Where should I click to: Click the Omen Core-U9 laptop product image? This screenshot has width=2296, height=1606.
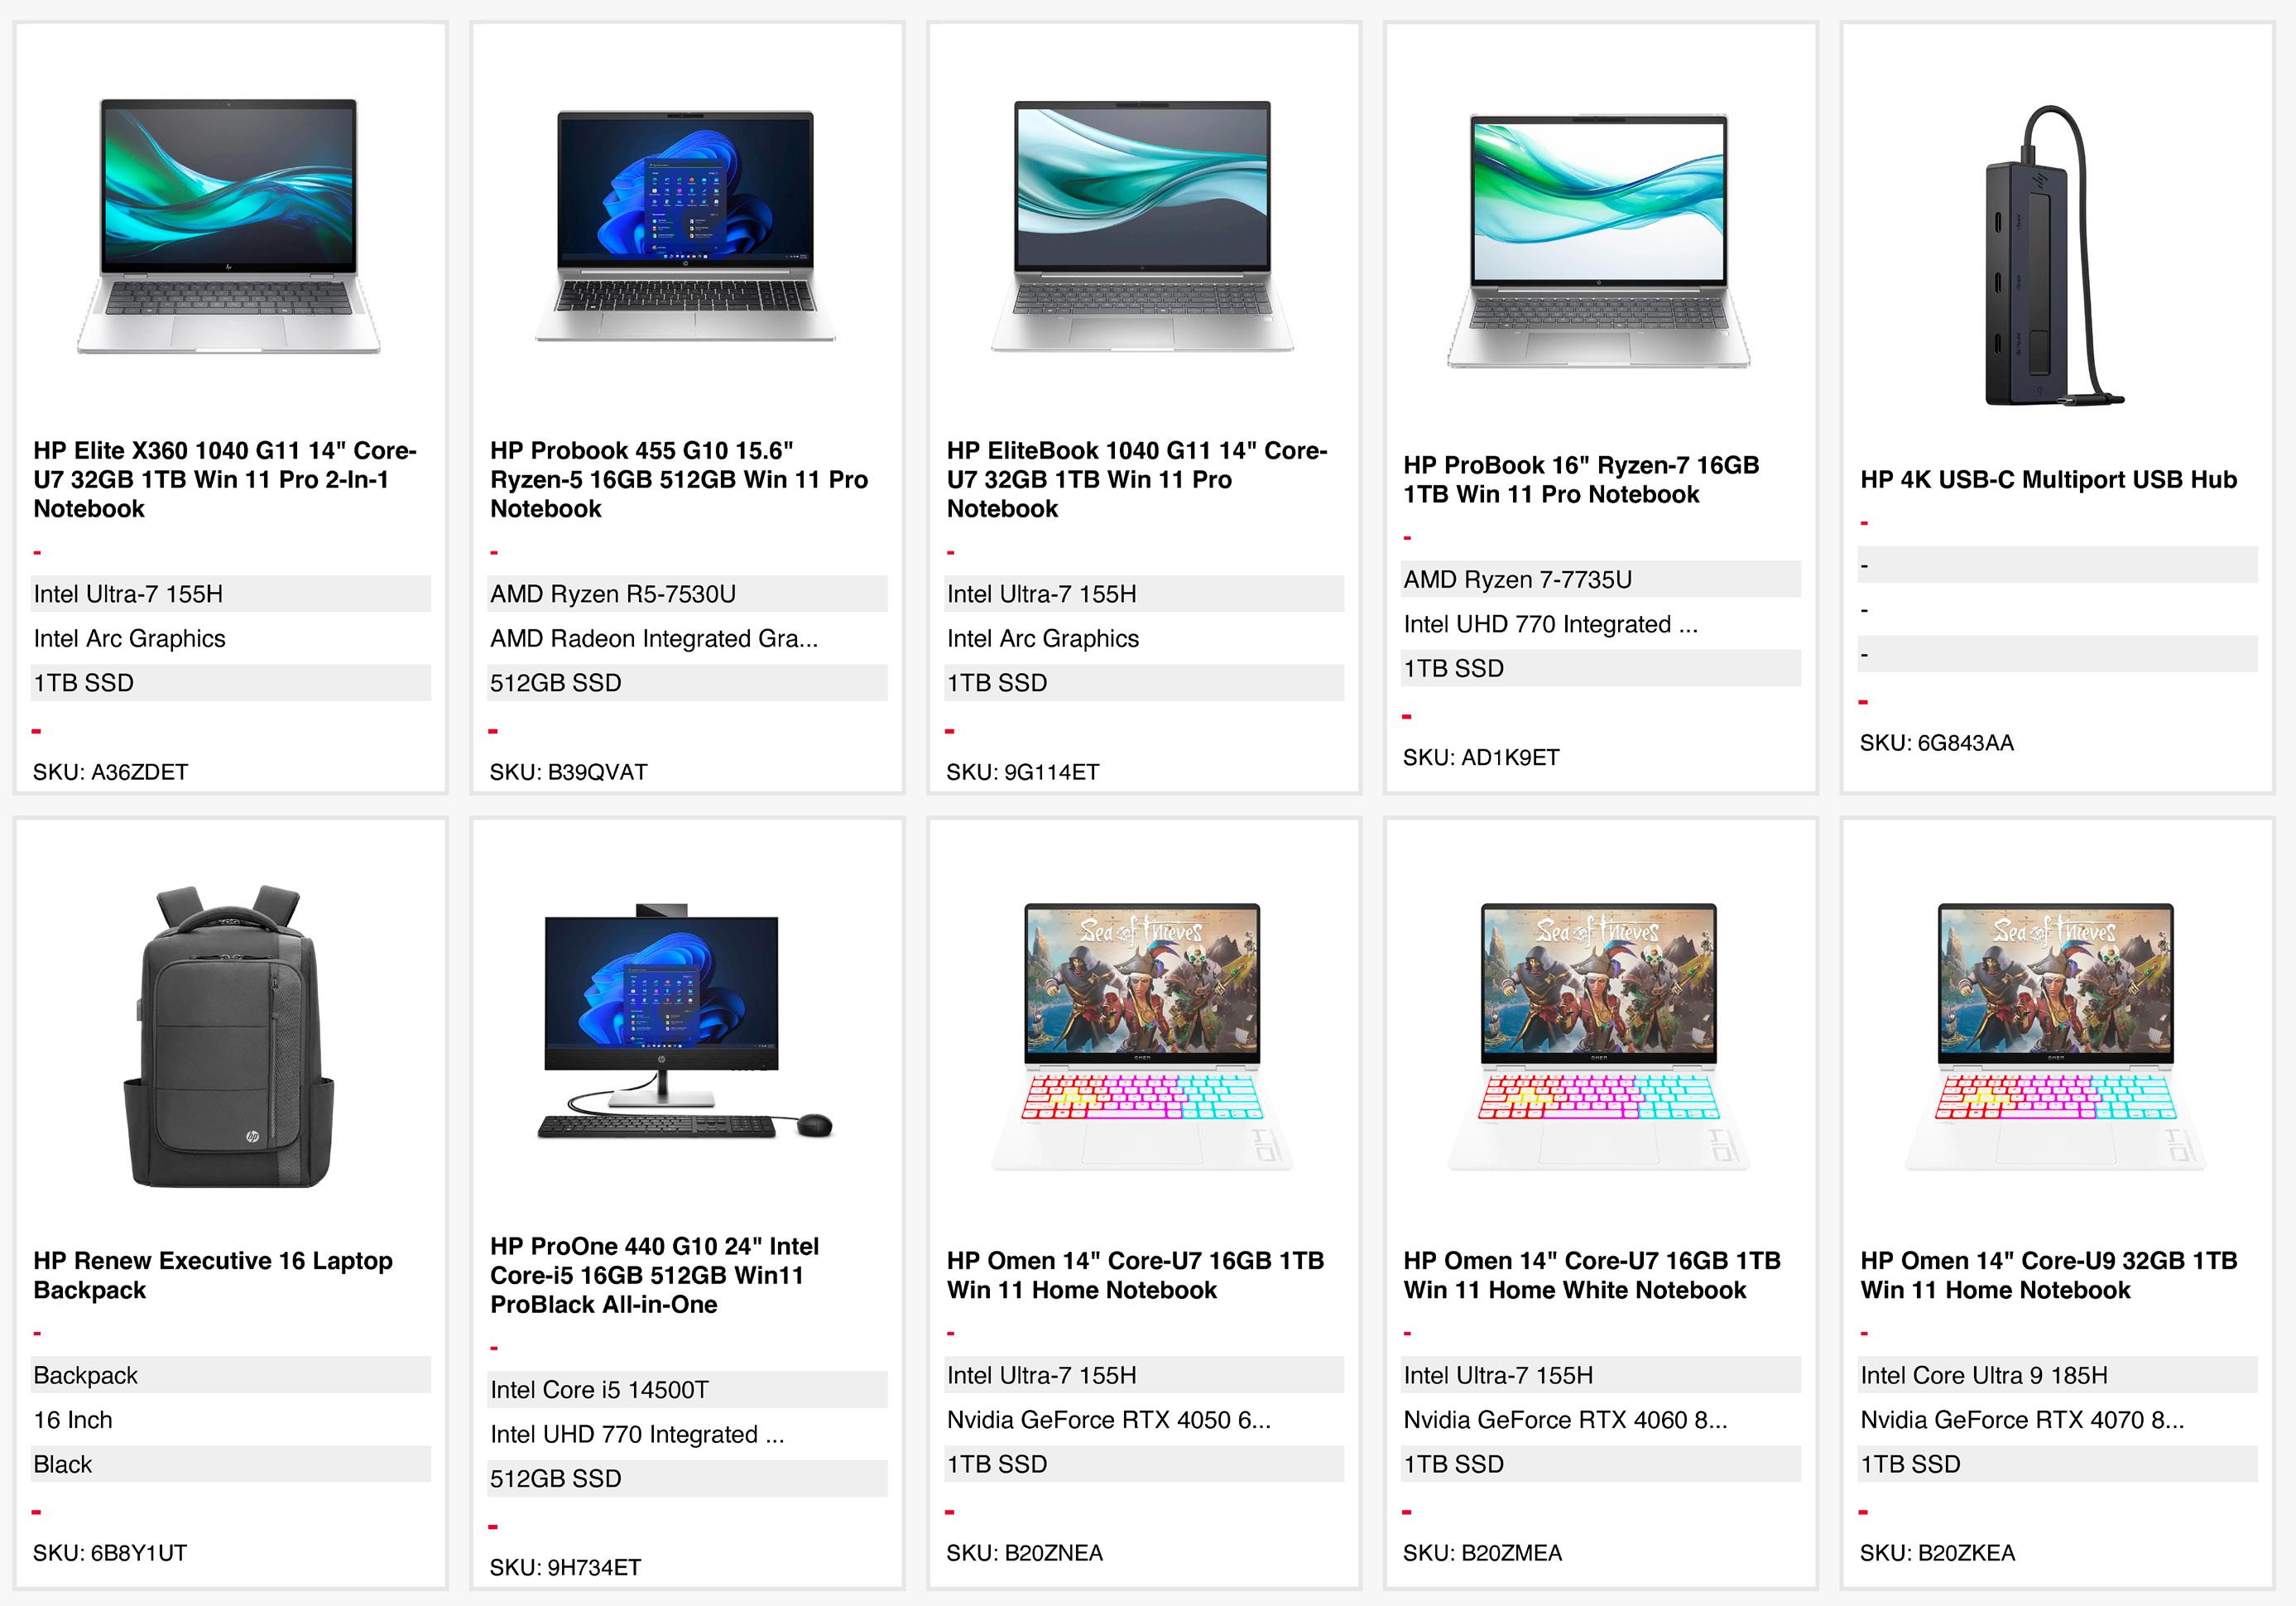click(2055, 1036)
